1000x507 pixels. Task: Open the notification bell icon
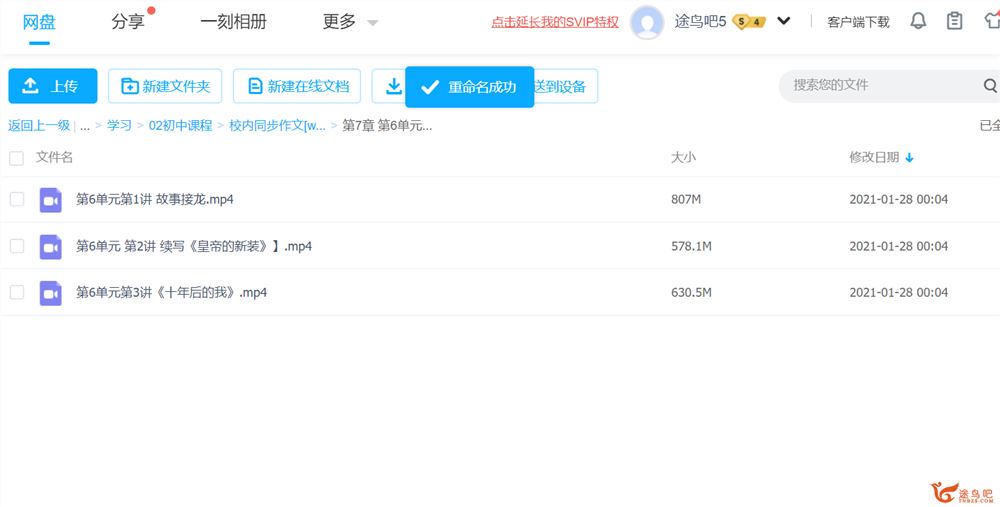pos(918,21)
